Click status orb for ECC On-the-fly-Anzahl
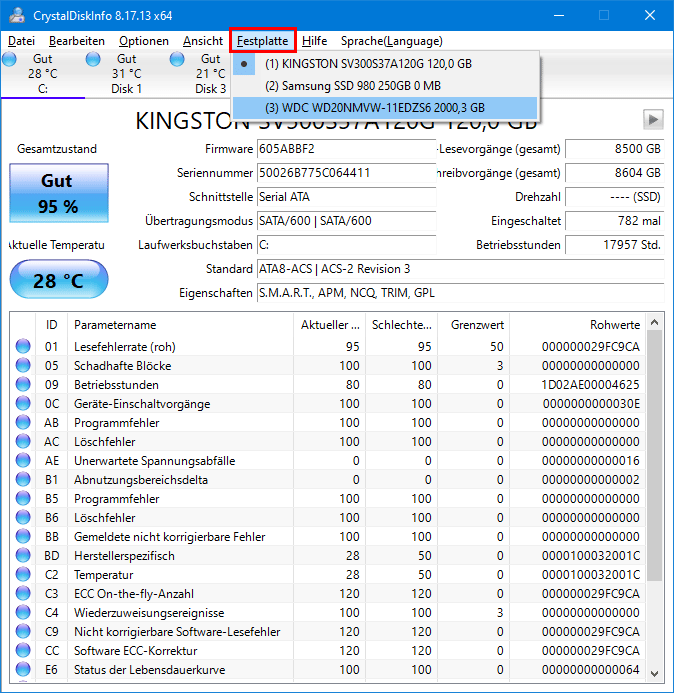 coord(23,594)
